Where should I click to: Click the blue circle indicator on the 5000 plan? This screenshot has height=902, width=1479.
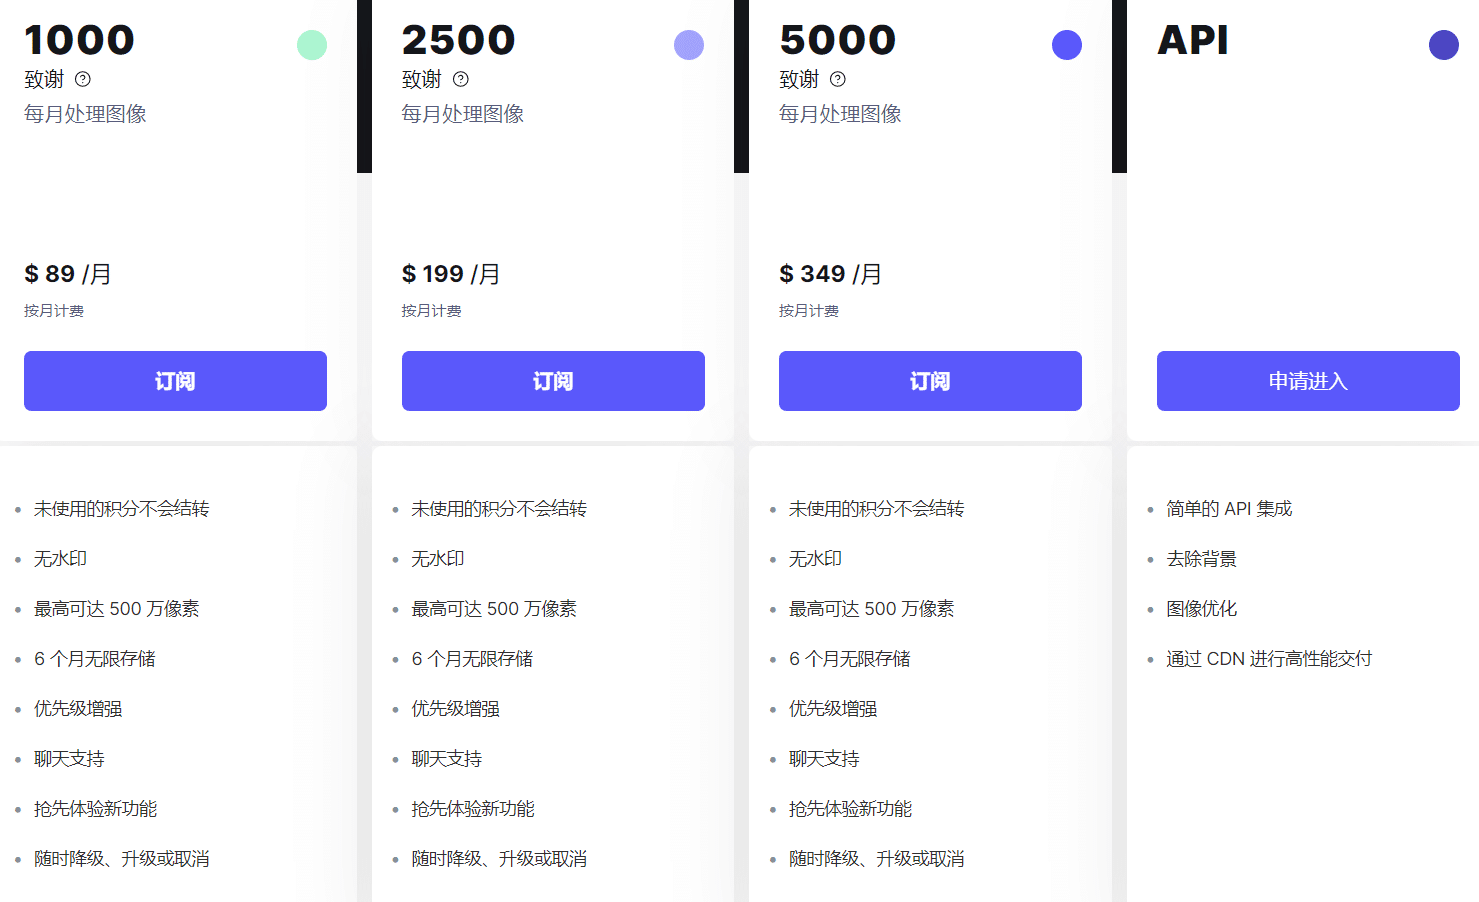click(x=1066, y=44)
